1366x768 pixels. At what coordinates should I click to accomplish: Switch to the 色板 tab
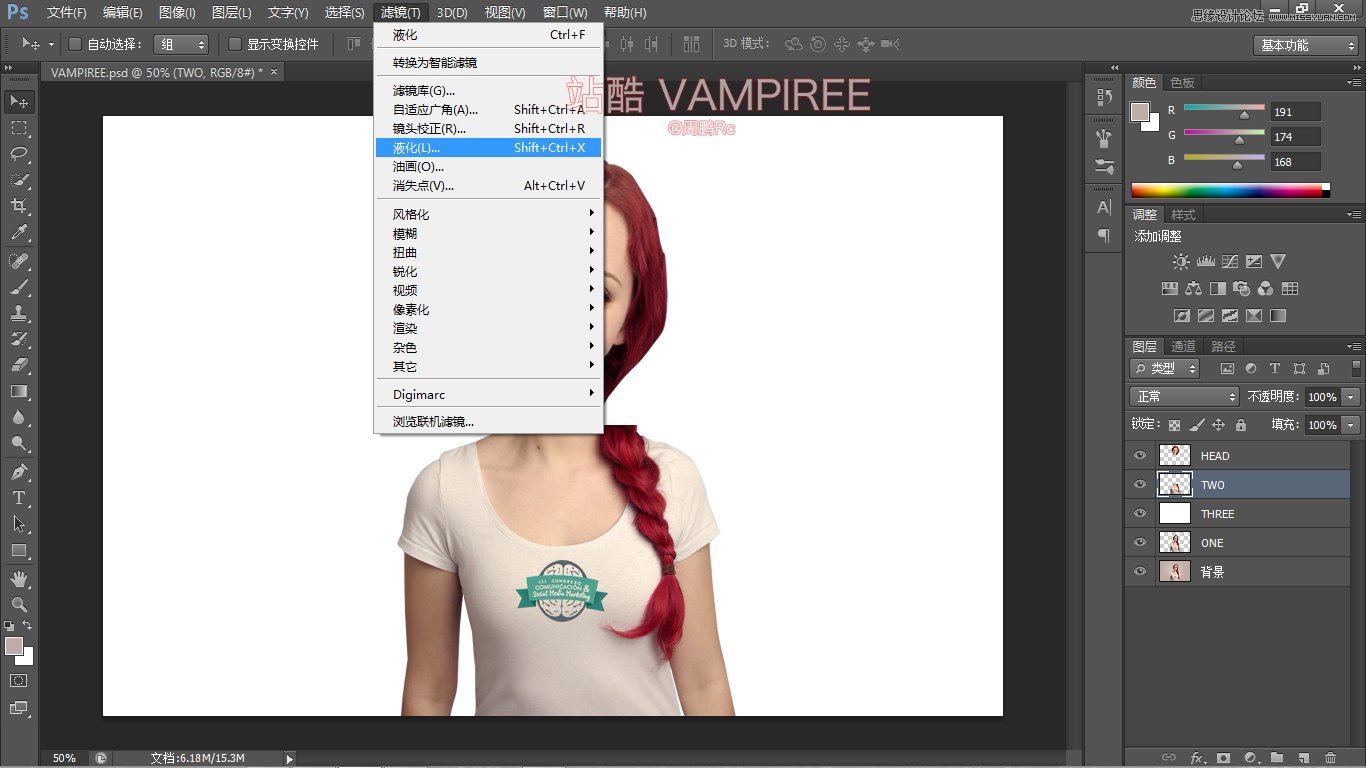[1182, 82]
